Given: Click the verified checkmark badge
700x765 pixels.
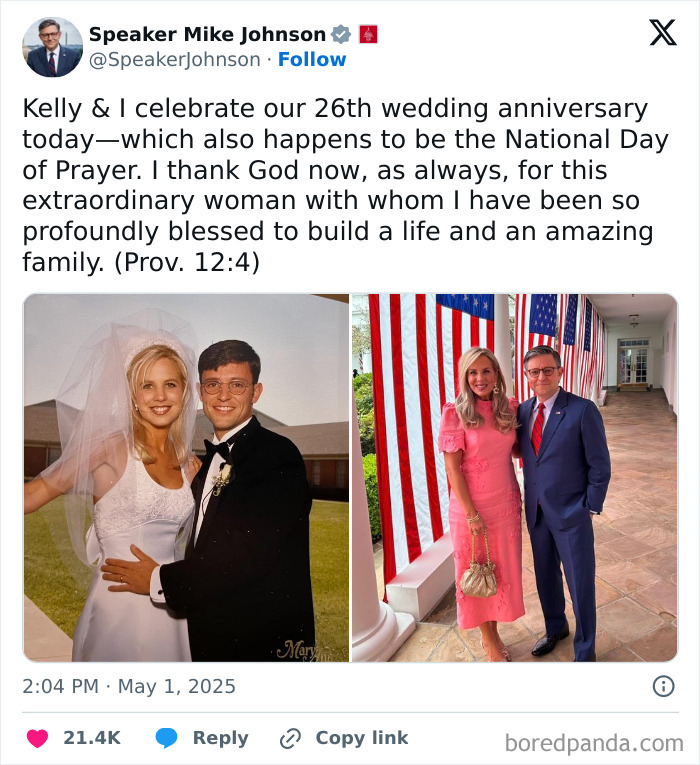Looking at the screenshot, I should pyautogui.click(x=340, y=35).
